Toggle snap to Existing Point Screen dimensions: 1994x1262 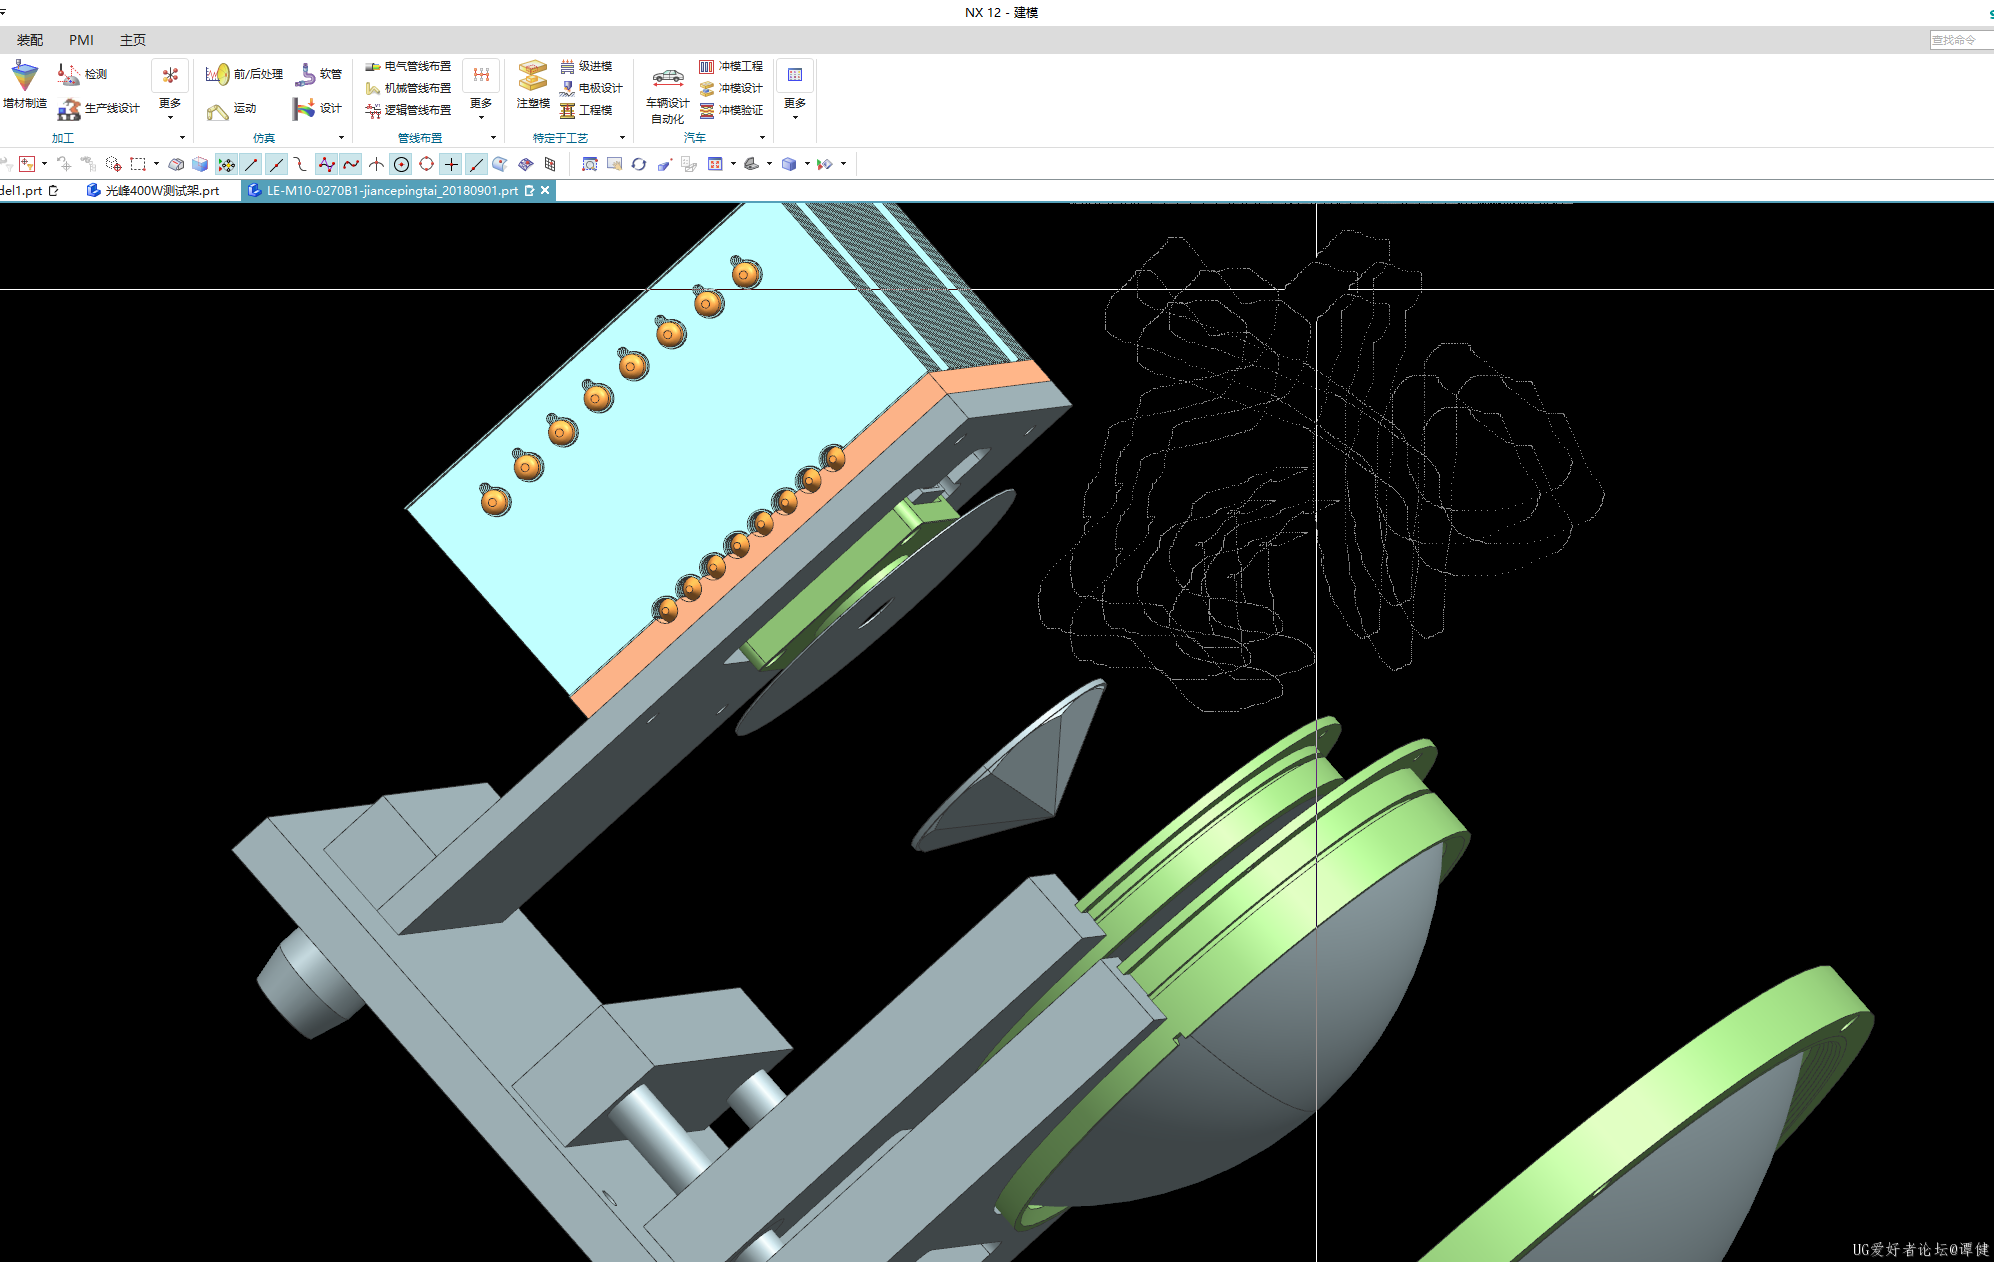(451, 164)
